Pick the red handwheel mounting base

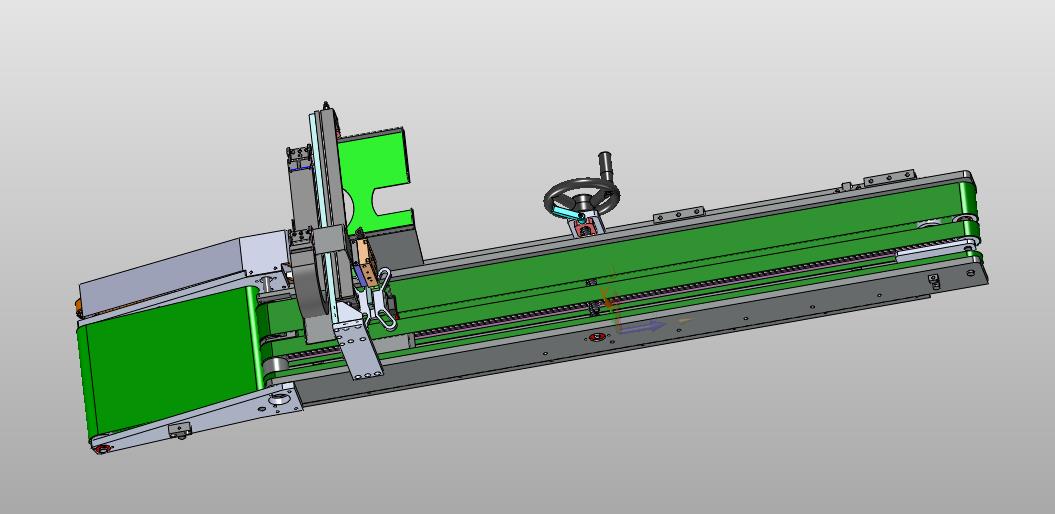click(x=584, y=227)
